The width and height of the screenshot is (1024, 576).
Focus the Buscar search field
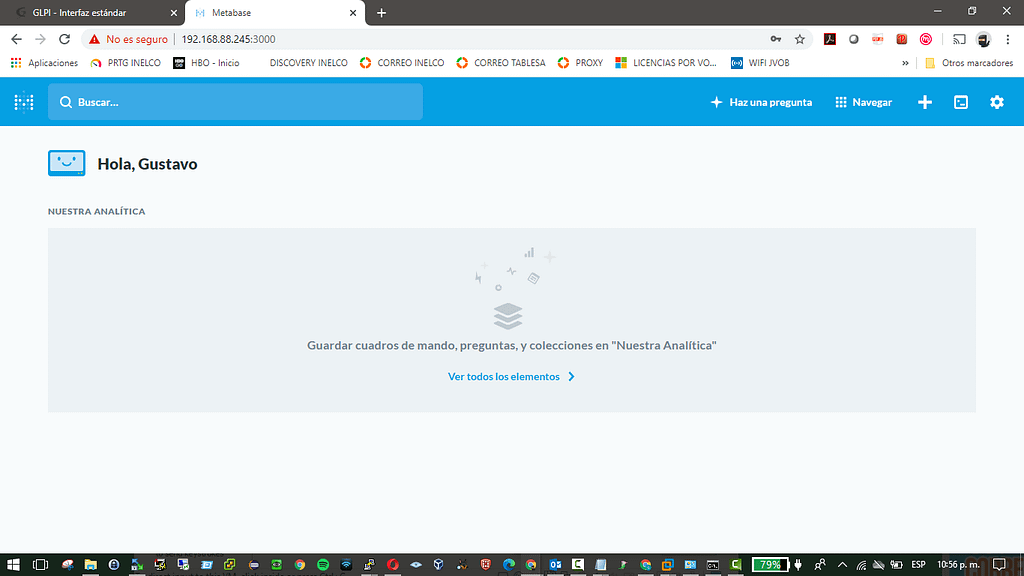coord(235,102)
